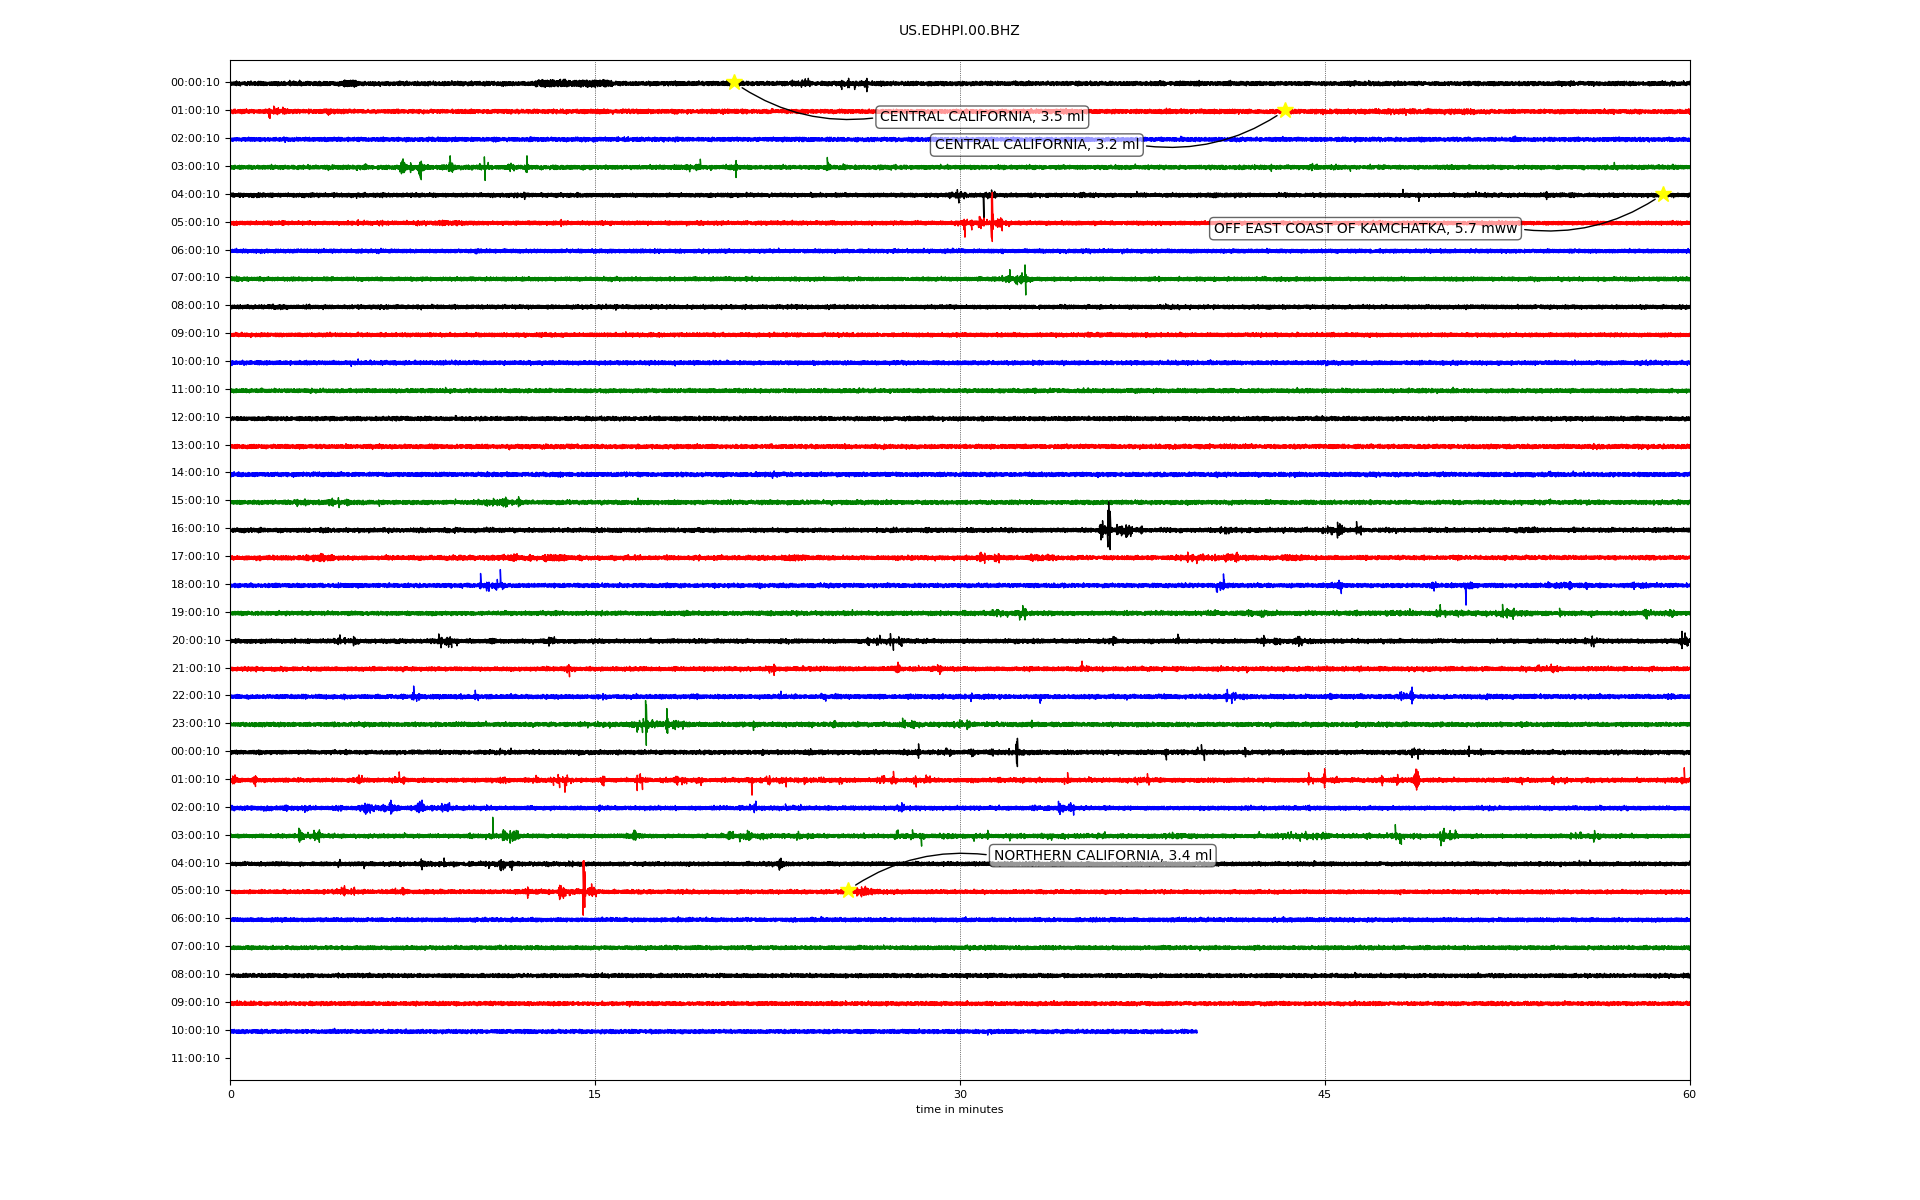The height and width of the screenshot is (1200, 1920).
Task: Click the time in minutes axis label
Action: tap(958, 1110)
